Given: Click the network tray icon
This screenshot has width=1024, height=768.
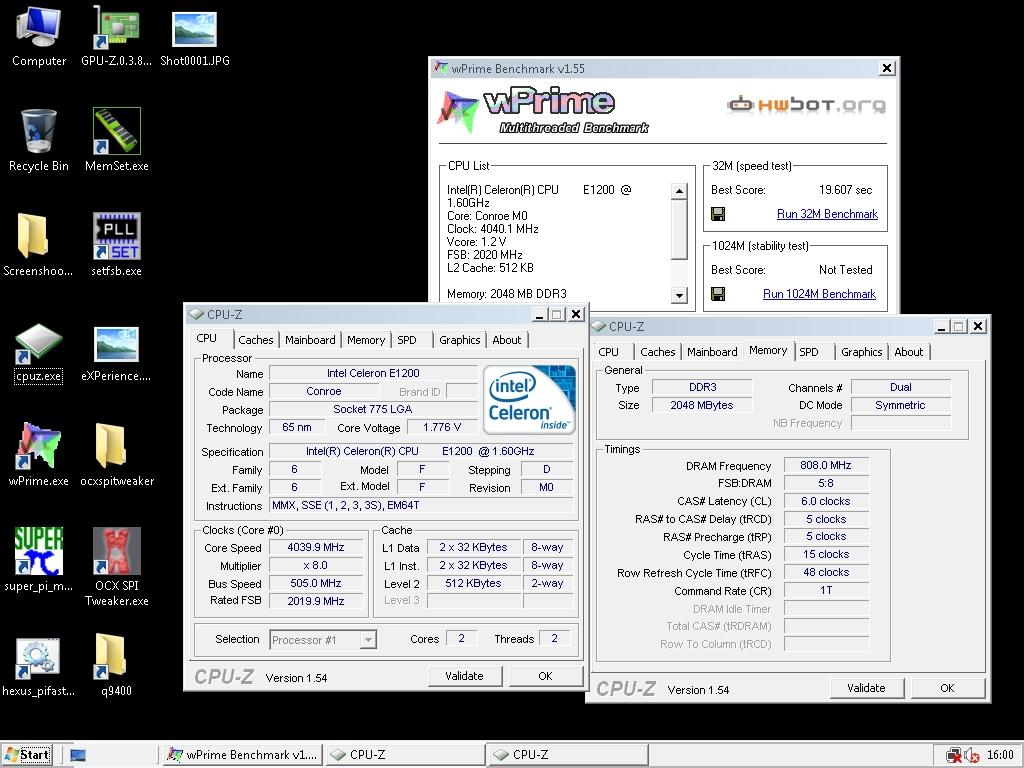Looking at the screenshot, I should tap(954, 756).
